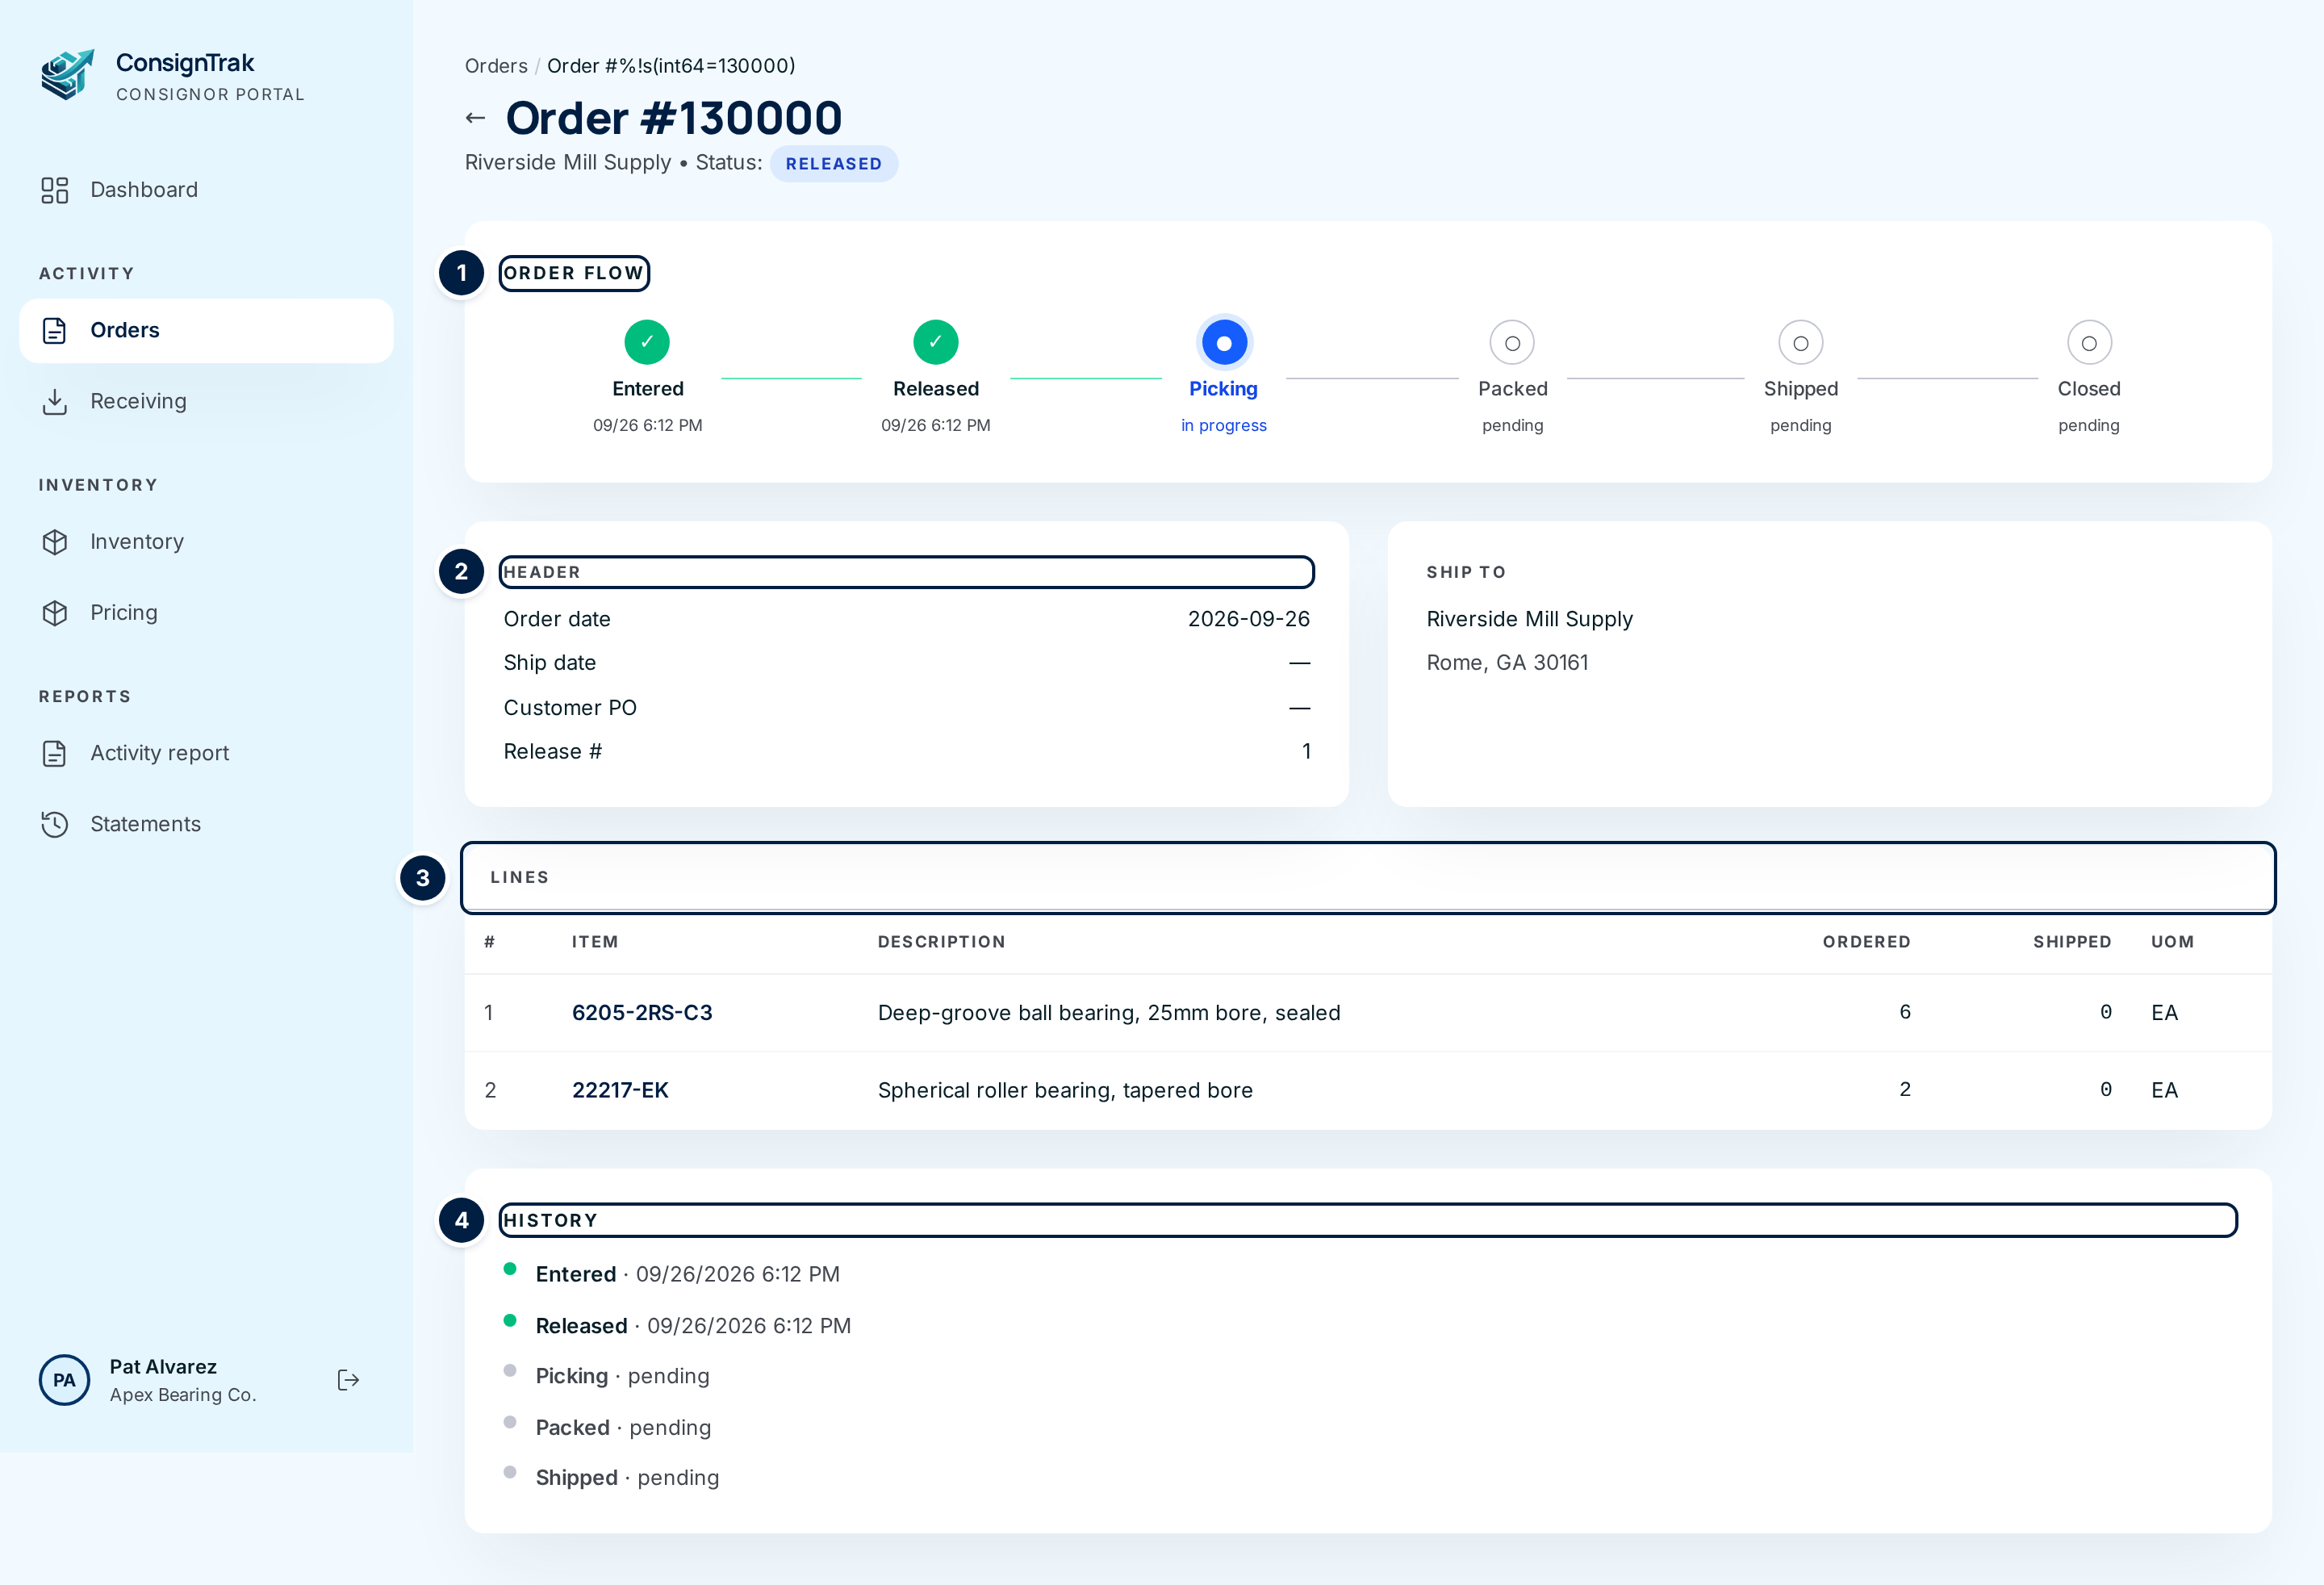The width and height of the screenshot is (2324, 1585).
Task: Click the Receiving download-tray icon
Action: [x=55, y=402]
